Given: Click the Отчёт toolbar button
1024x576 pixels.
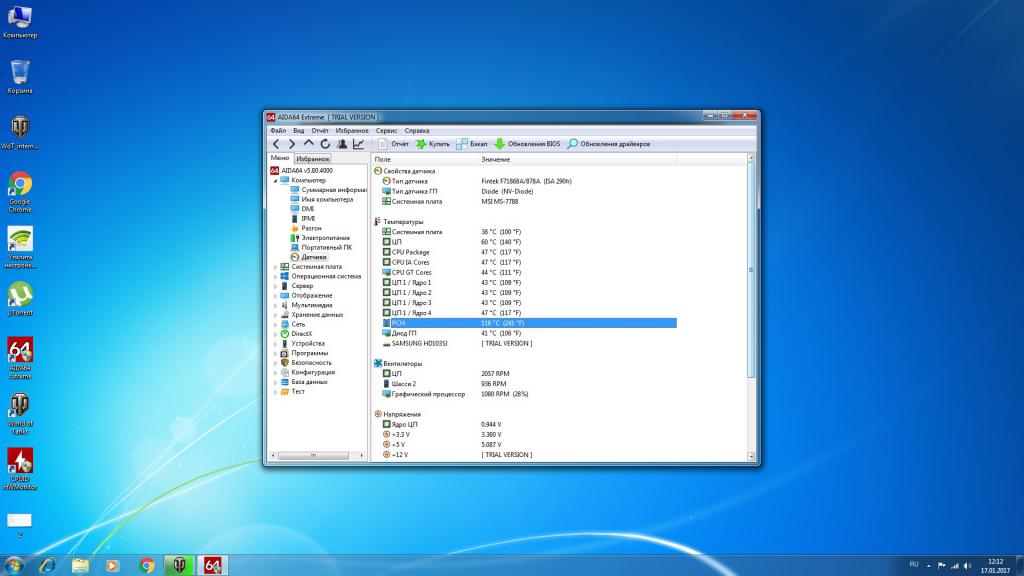Looking at the screenshot, I should click(393, 144).
